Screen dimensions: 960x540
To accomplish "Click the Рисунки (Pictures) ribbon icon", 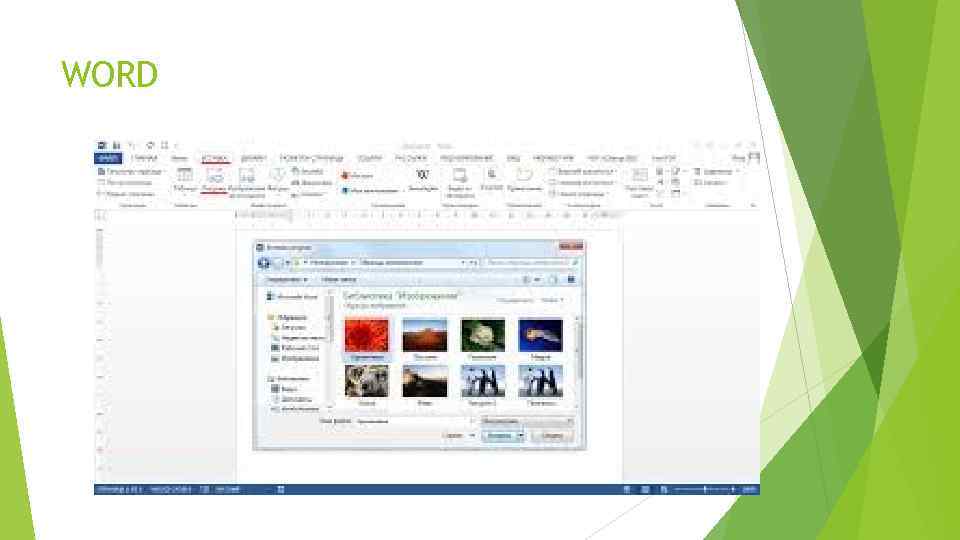I will pos(214,181).
